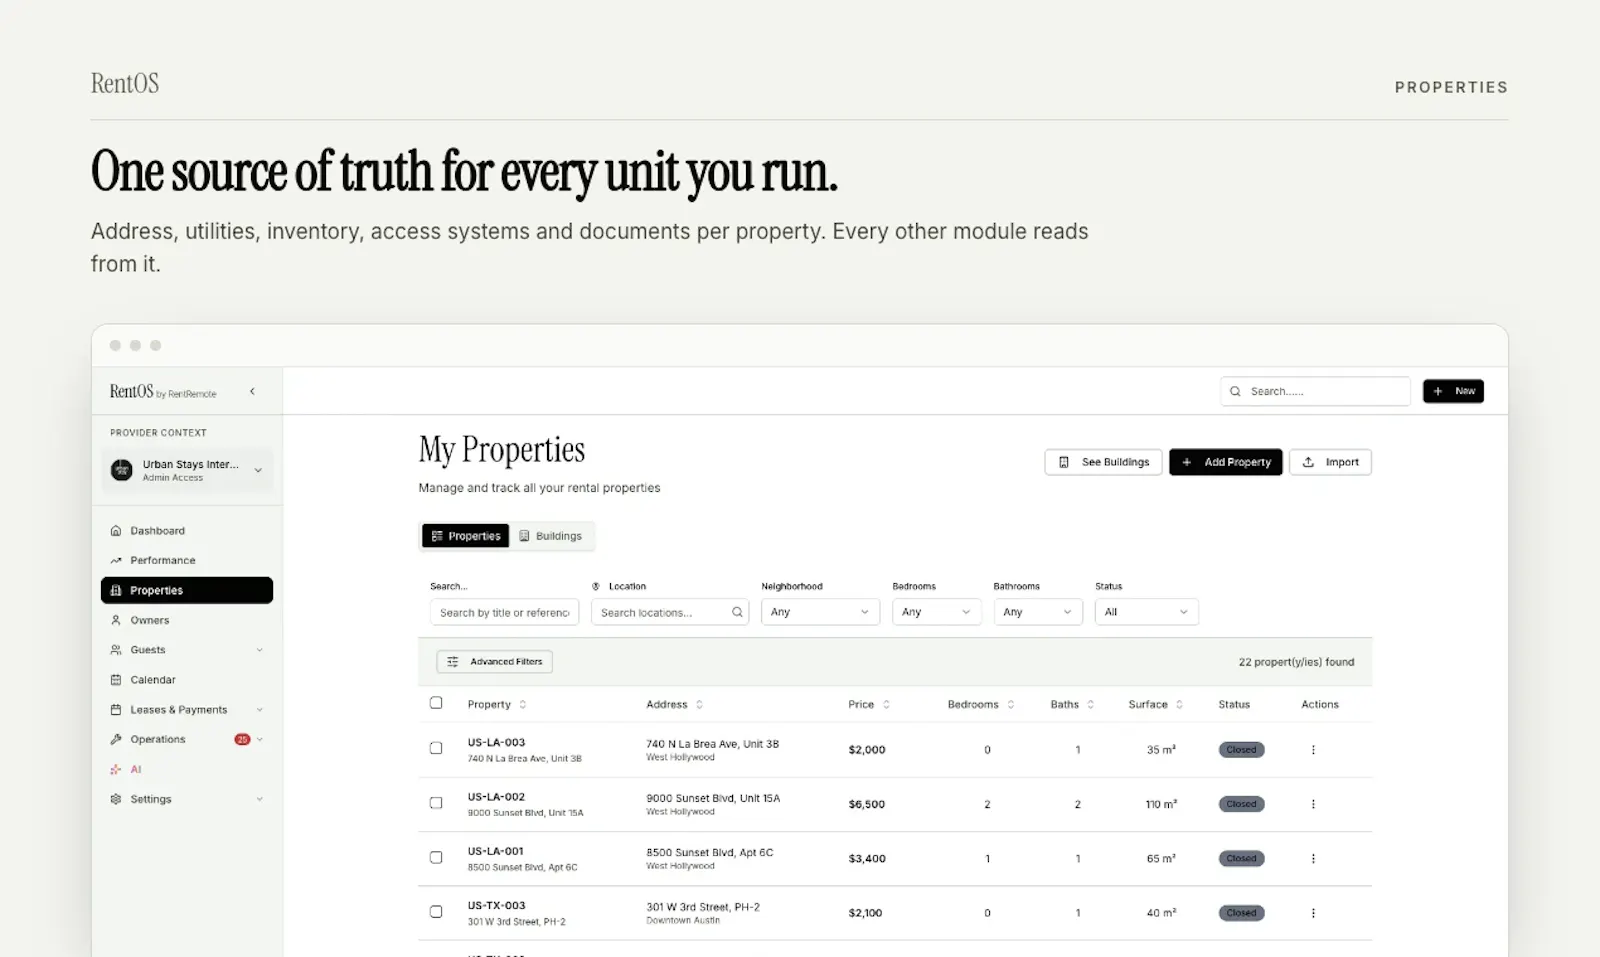Image resolution: width=1600 pixels, height=957 pixels.
Task: Check the US-LA-001 row checkbox
Action: [436, 857]
